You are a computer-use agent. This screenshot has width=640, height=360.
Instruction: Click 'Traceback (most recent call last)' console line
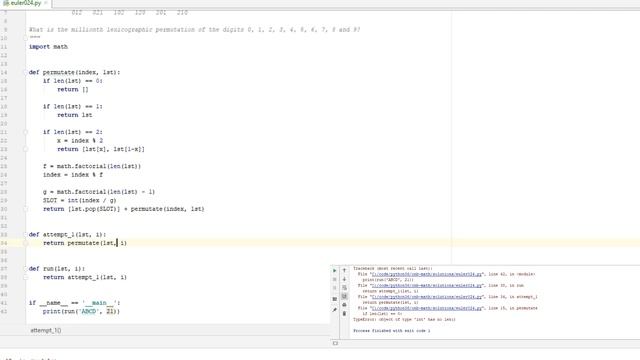(392, 269)
